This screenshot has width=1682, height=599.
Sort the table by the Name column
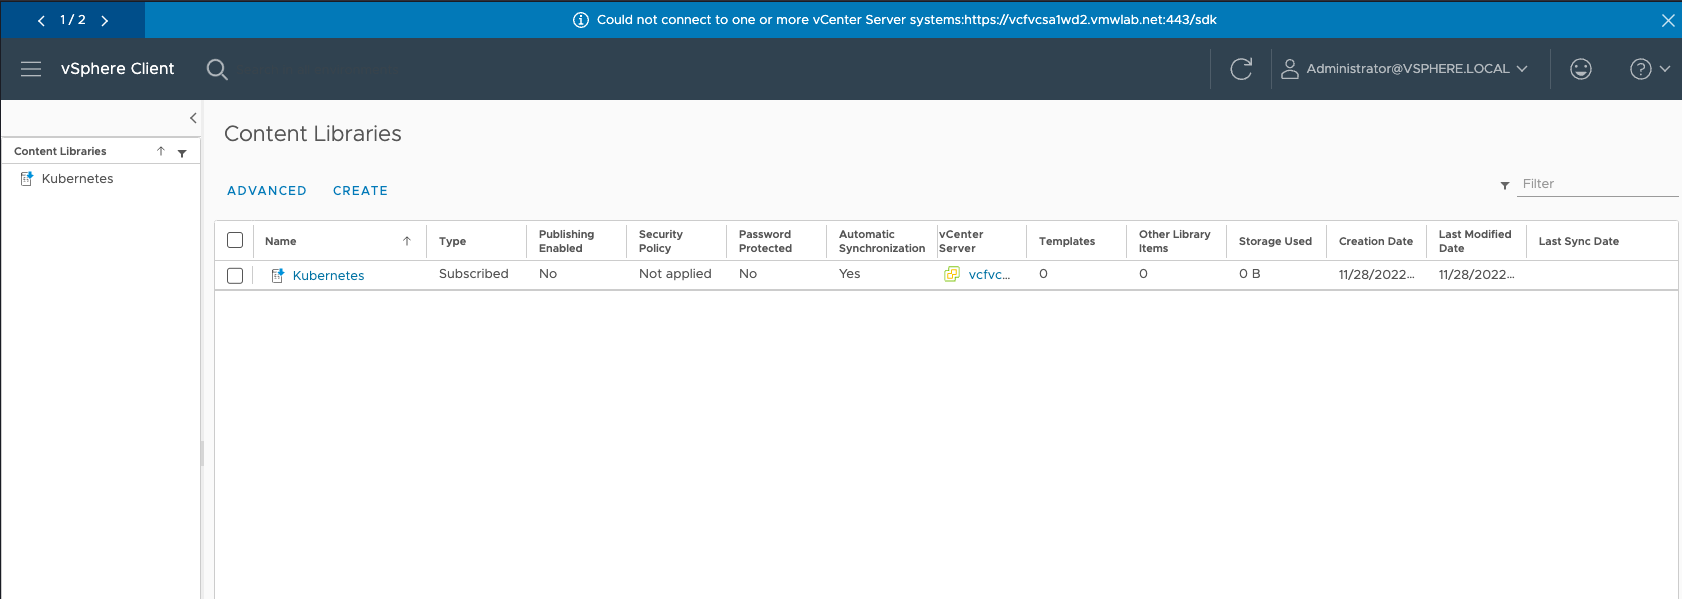pyautogui.click(x=281, y=241)
